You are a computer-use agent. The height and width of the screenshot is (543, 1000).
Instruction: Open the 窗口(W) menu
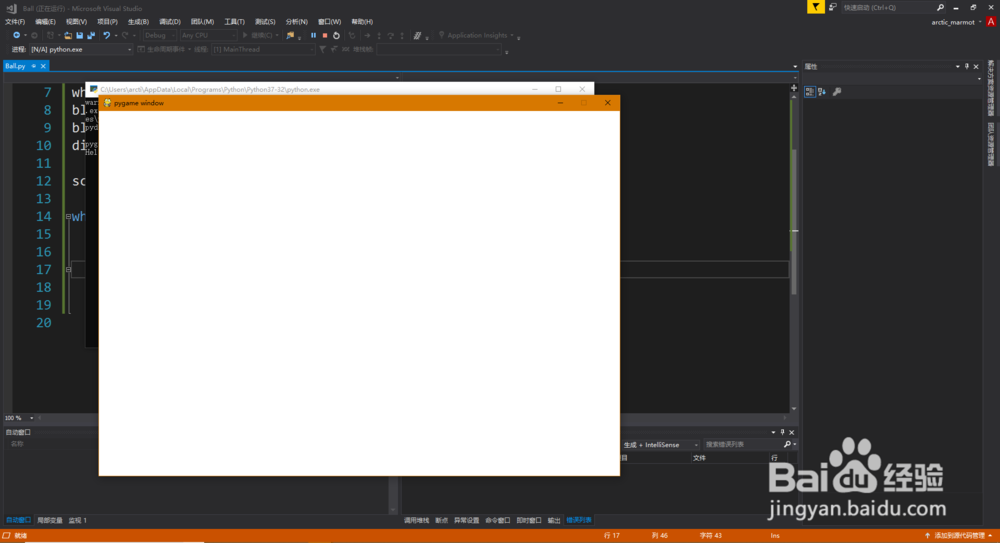(x=329, y=22)
